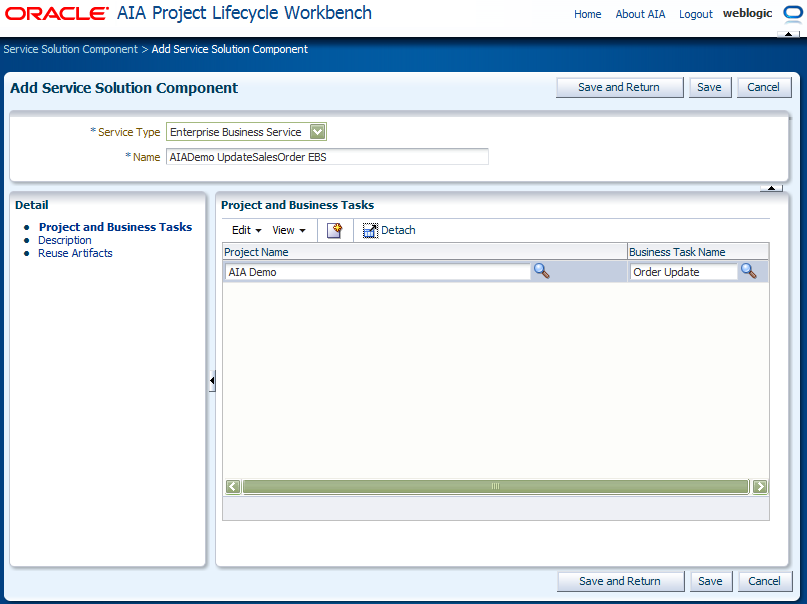Open the About AIA link
This screenshot has width=807, height=604.
pyautogui.click(x=640, y=14)
